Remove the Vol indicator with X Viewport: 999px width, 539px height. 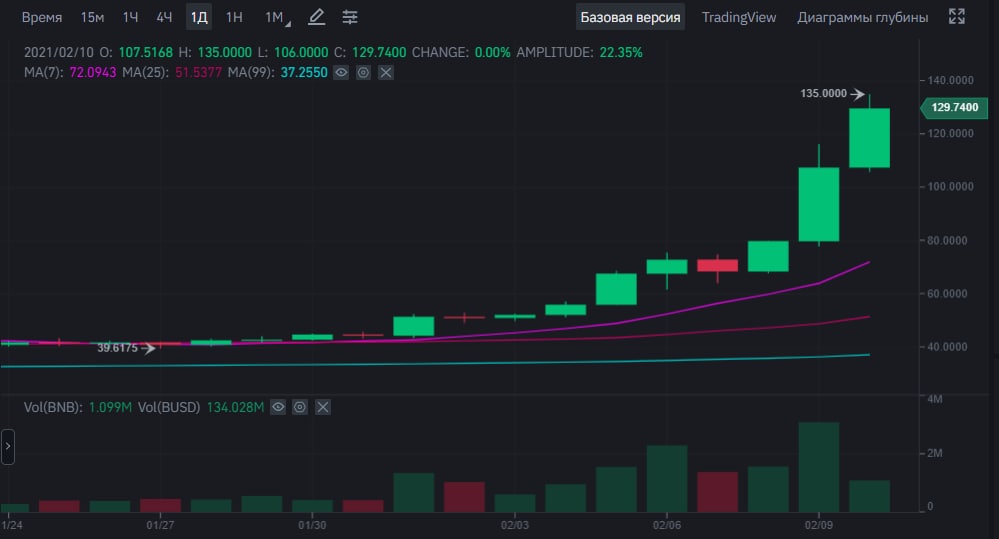[x=323, y=407]
